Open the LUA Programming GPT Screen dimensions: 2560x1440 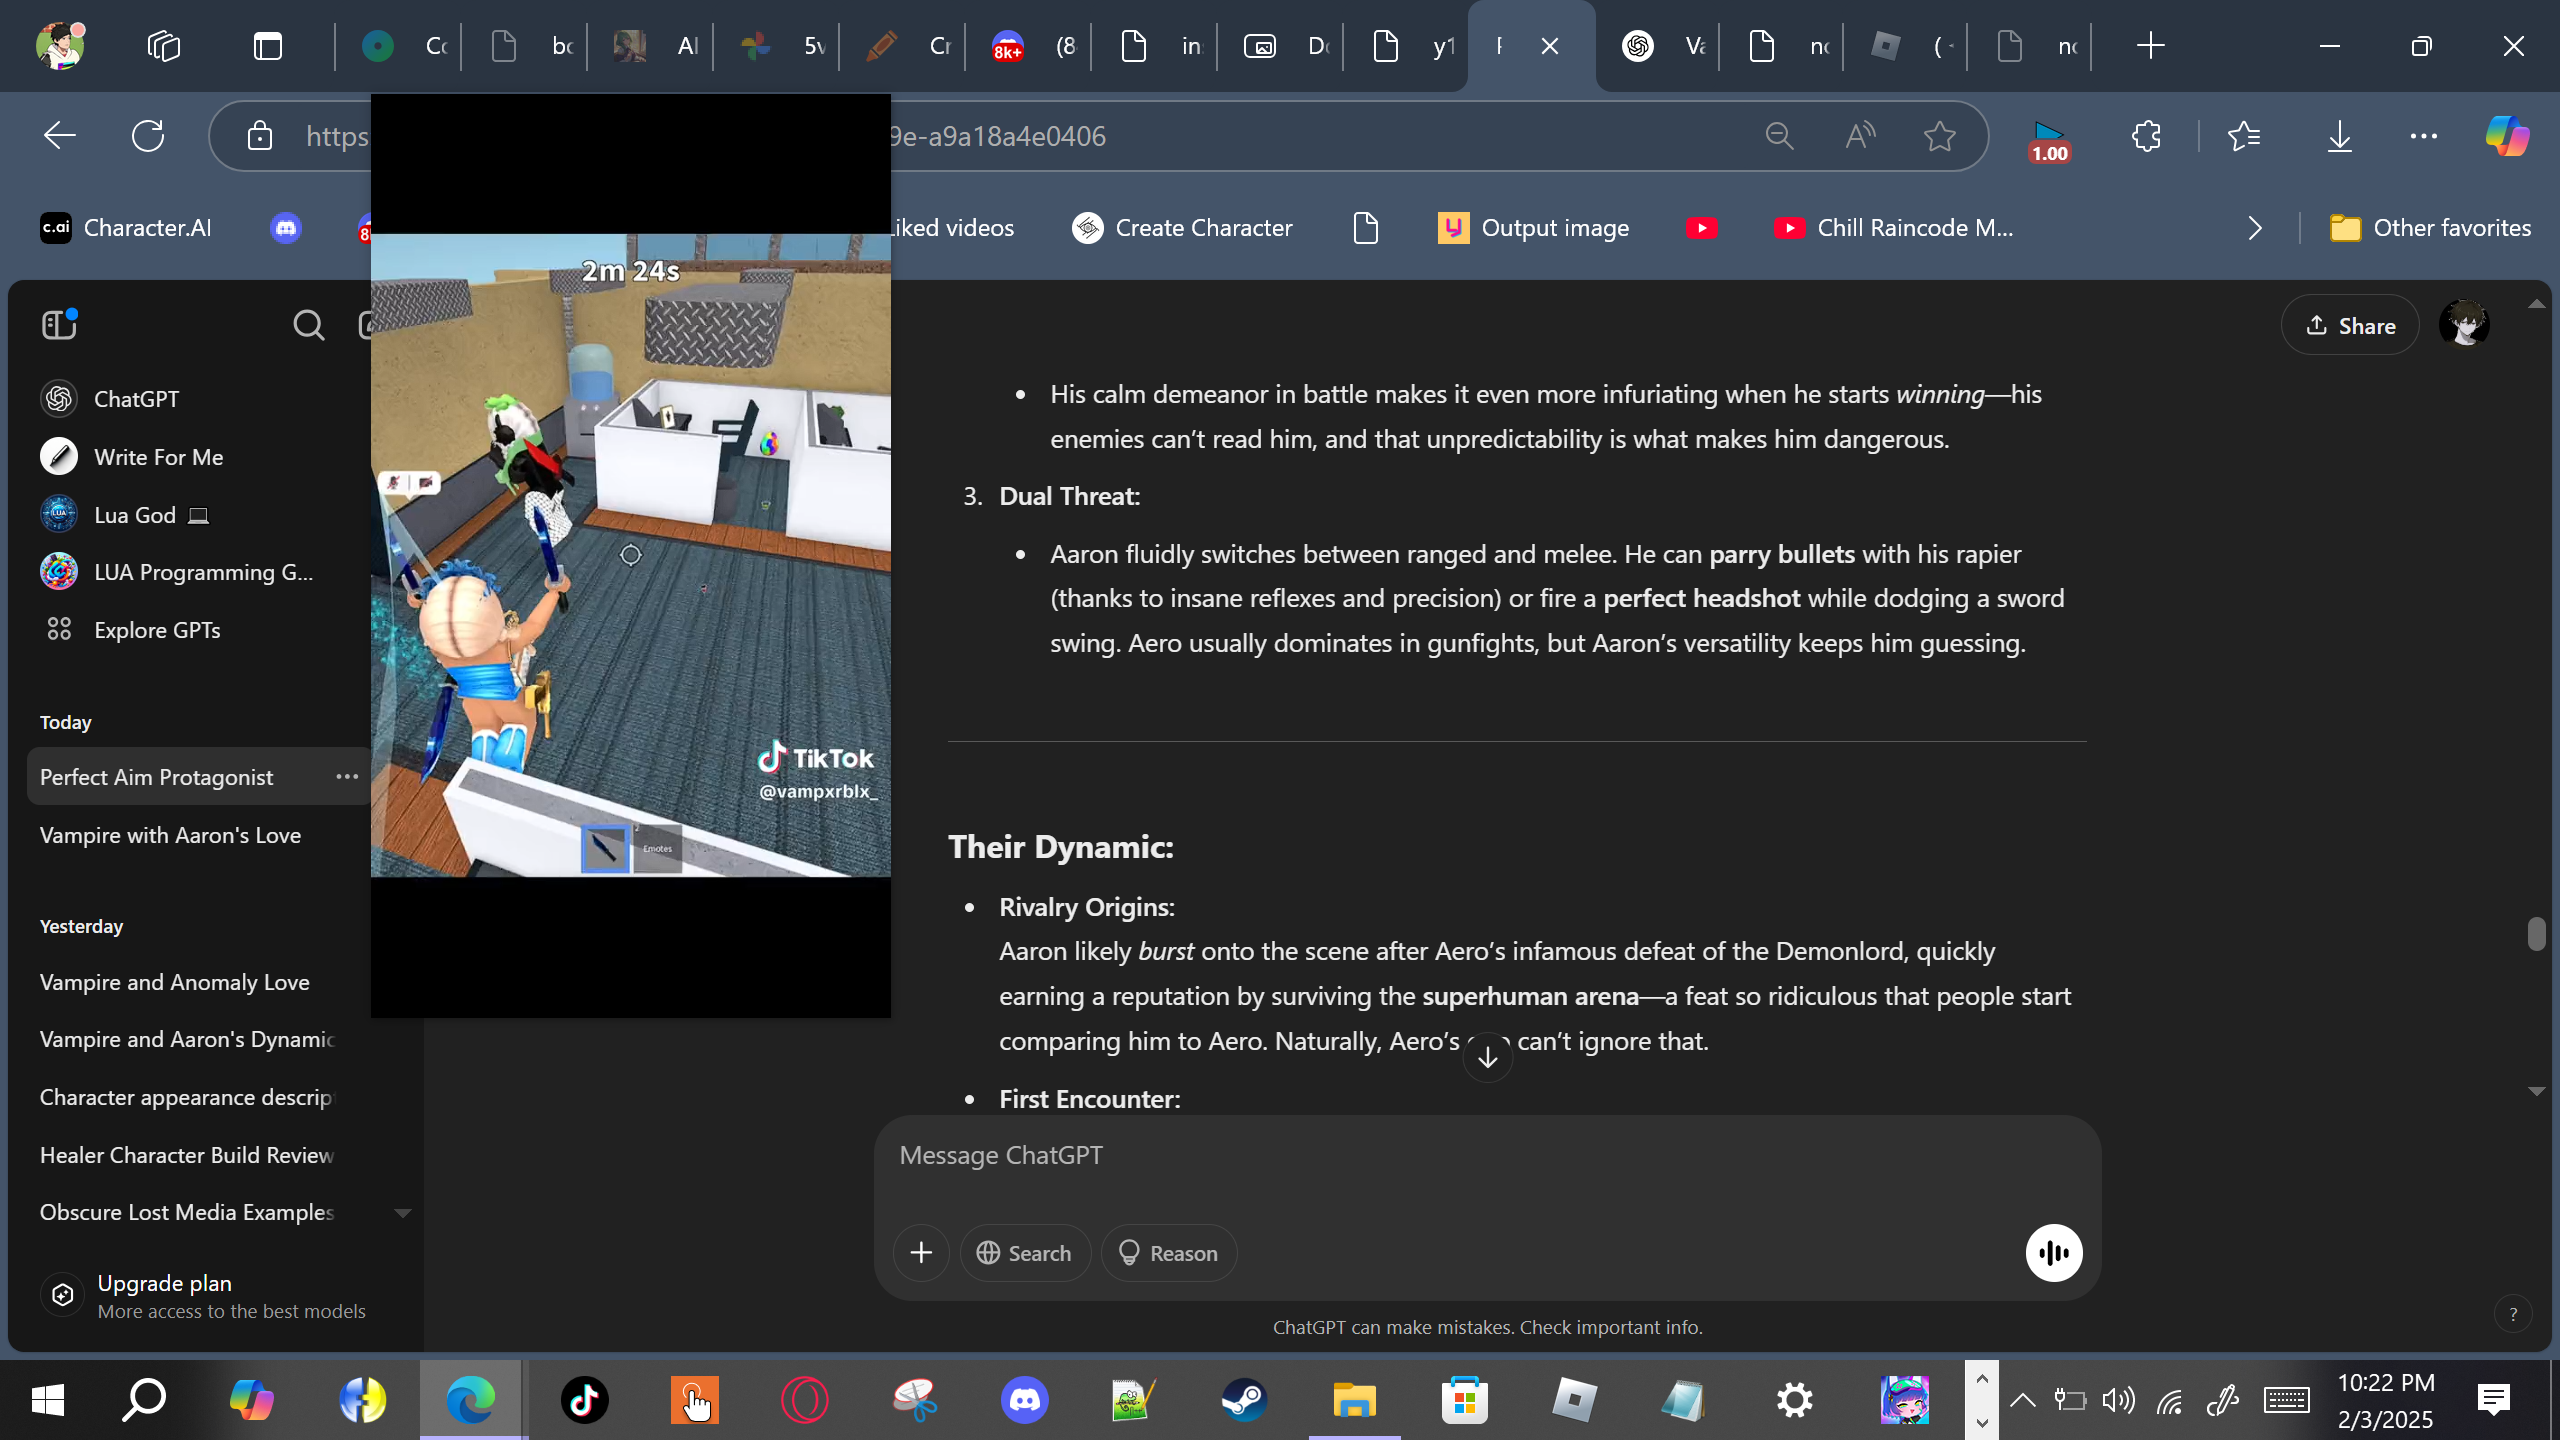178,572
